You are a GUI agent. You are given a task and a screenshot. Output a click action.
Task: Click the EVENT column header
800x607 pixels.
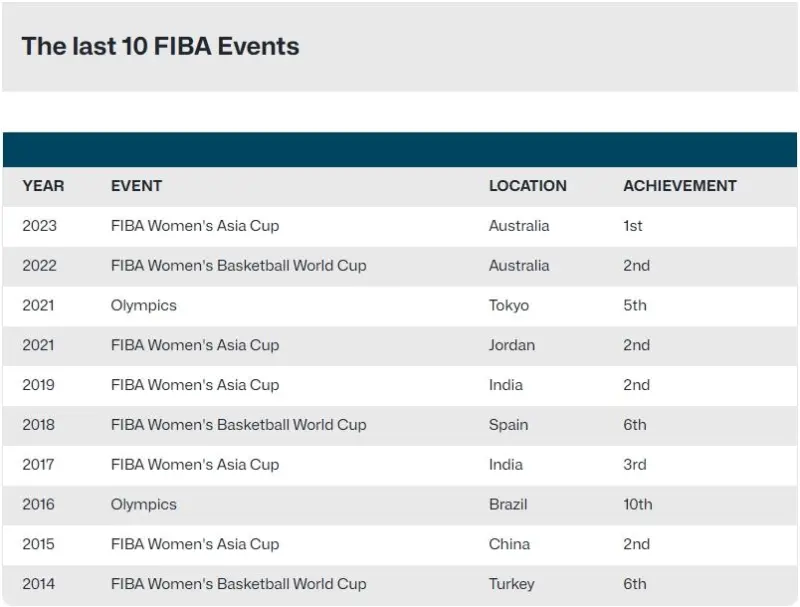pos(136,186)
